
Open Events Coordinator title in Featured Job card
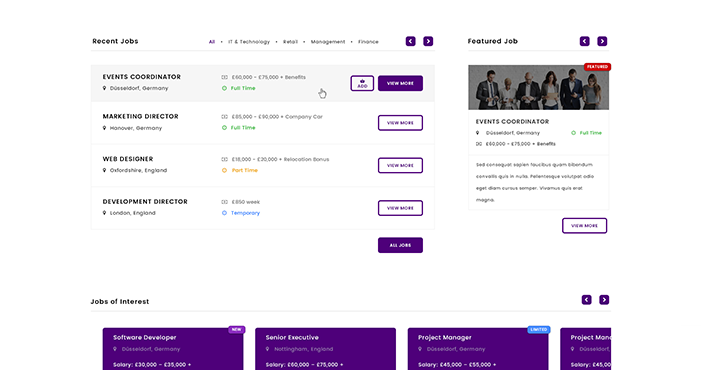512,122
